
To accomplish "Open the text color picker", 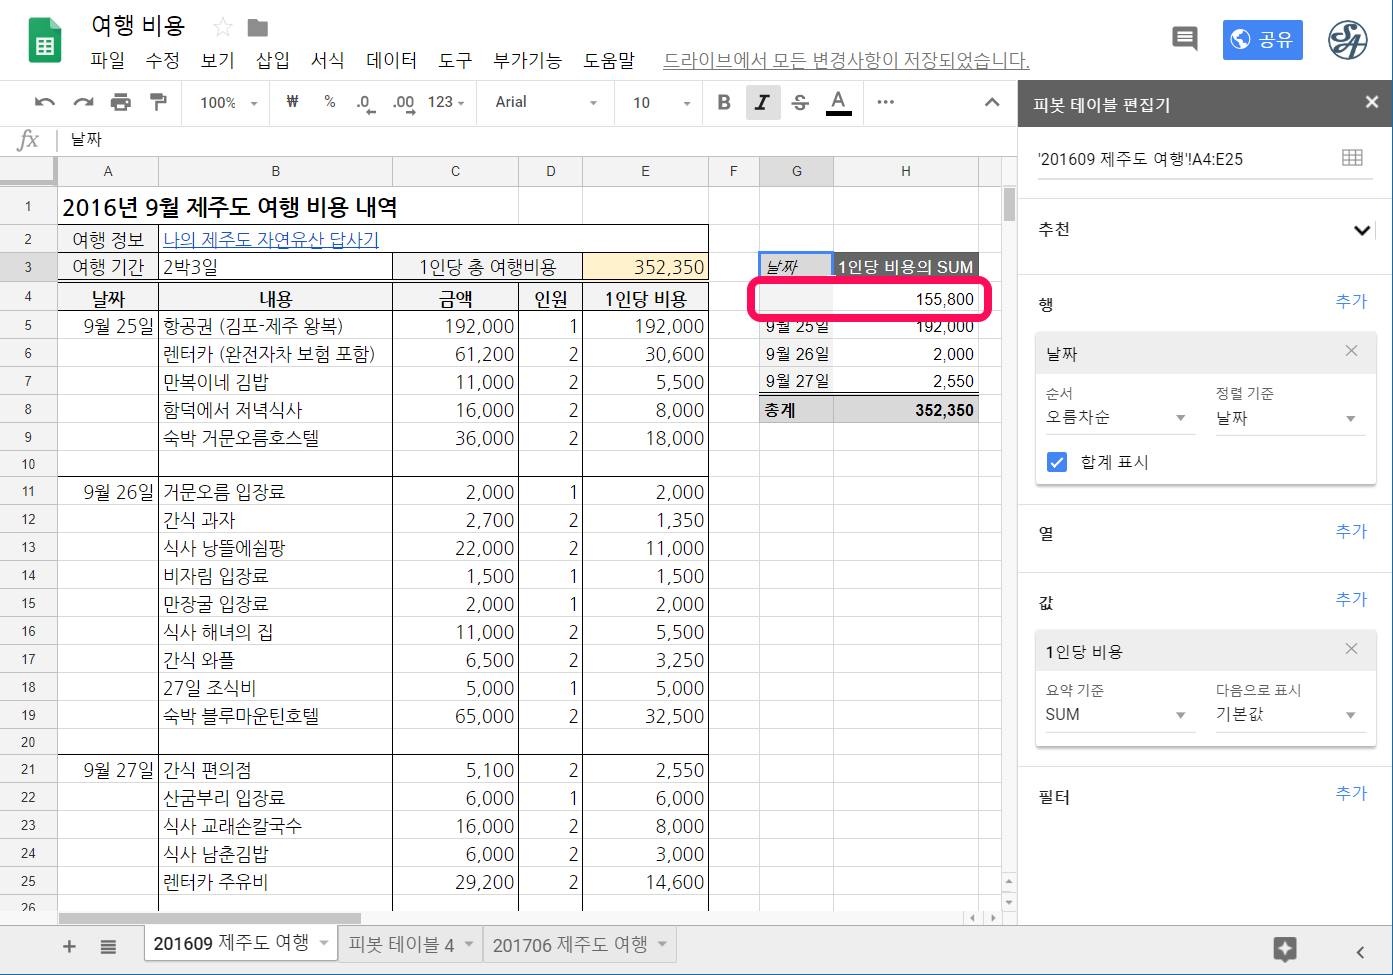I will coord(838,102).
